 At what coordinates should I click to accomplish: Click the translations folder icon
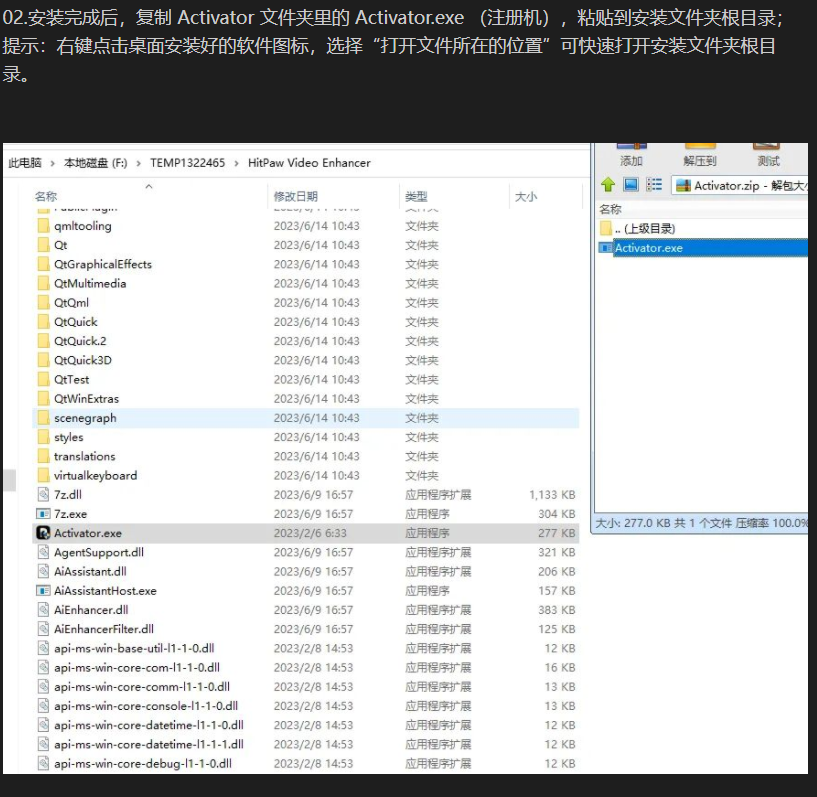[43, 456]
